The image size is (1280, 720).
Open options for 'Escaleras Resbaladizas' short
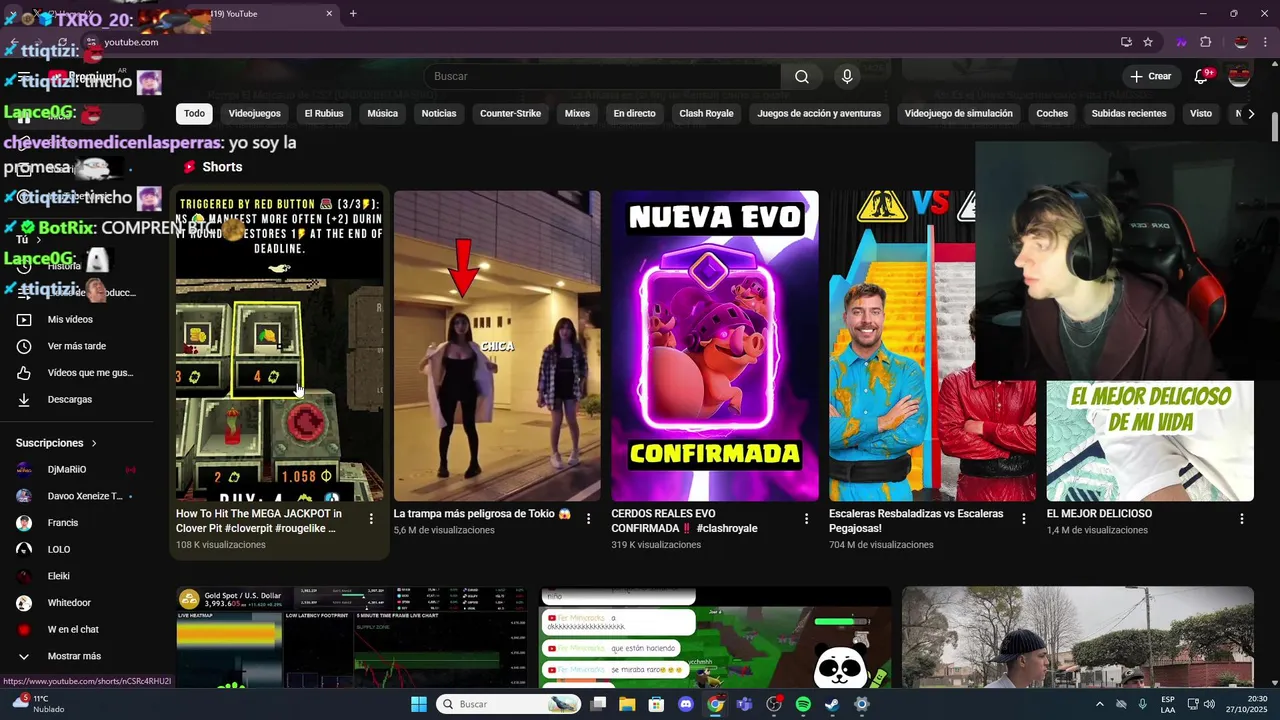(x=1024, y=519)
